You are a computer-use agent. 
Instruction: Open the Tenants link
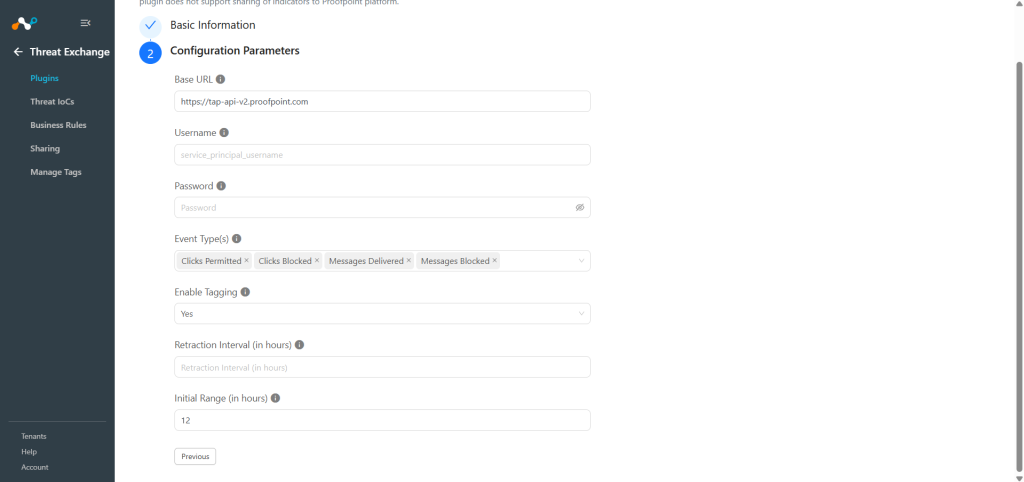coord(34,436)
